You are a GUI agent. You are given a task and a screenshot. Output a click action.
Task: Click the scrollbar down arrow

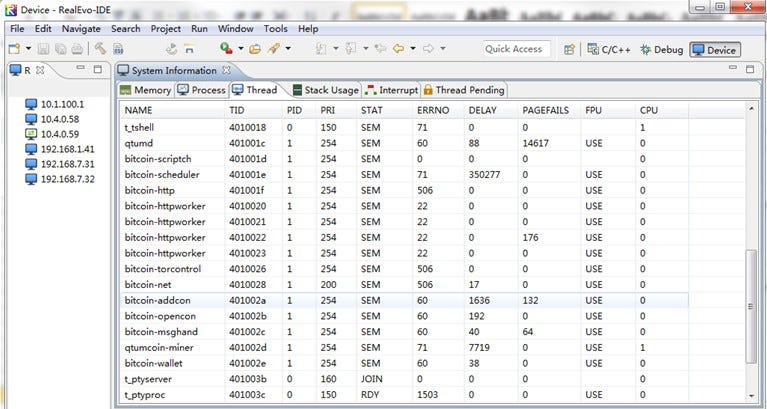[751, 397]
